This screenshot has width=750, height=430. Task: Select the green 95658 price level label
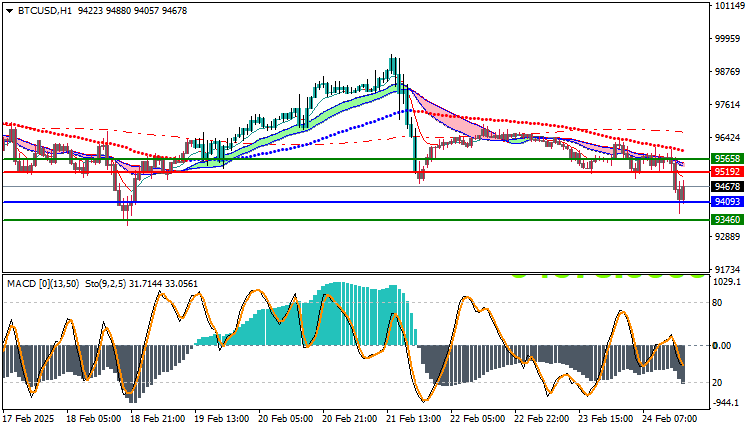coord(727,158)
